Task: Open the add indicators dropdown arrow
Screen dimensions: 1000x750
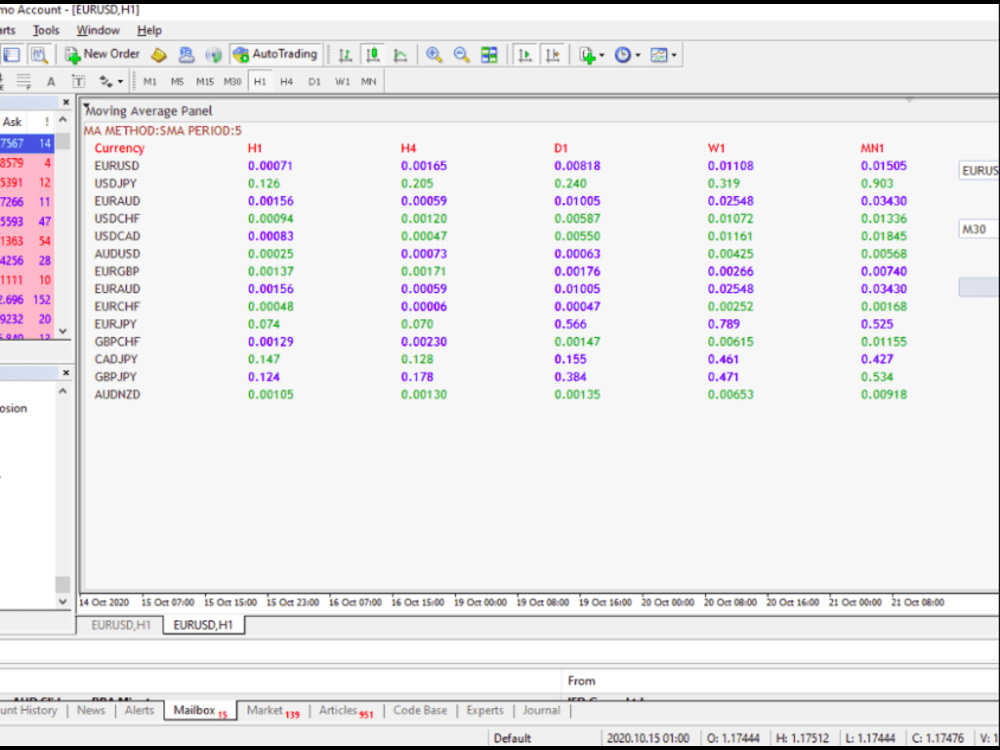Action: 604,54
